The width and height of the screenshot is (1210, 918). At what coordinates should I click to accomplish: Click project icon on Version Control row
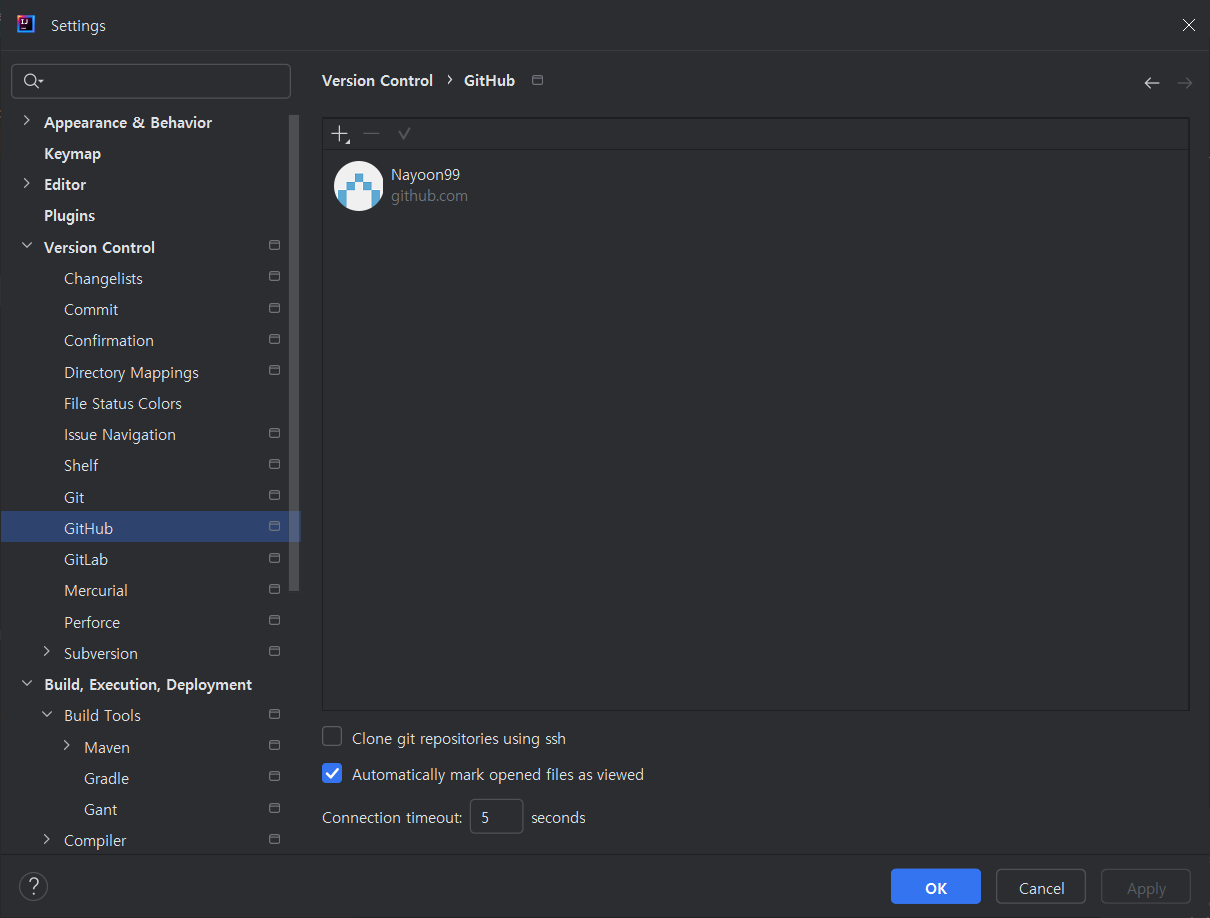click(274, 246)
